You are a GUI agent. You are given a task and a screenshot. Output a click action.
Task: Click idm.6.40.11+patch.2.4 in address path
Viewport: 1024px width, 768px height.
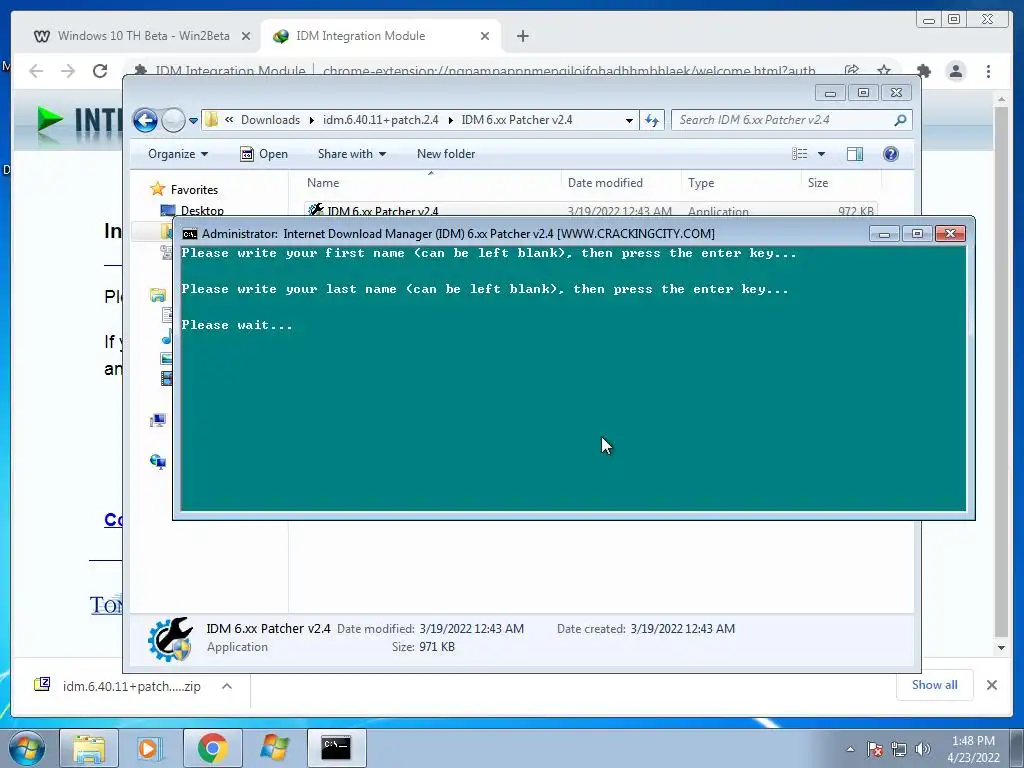tap(380, 120)
